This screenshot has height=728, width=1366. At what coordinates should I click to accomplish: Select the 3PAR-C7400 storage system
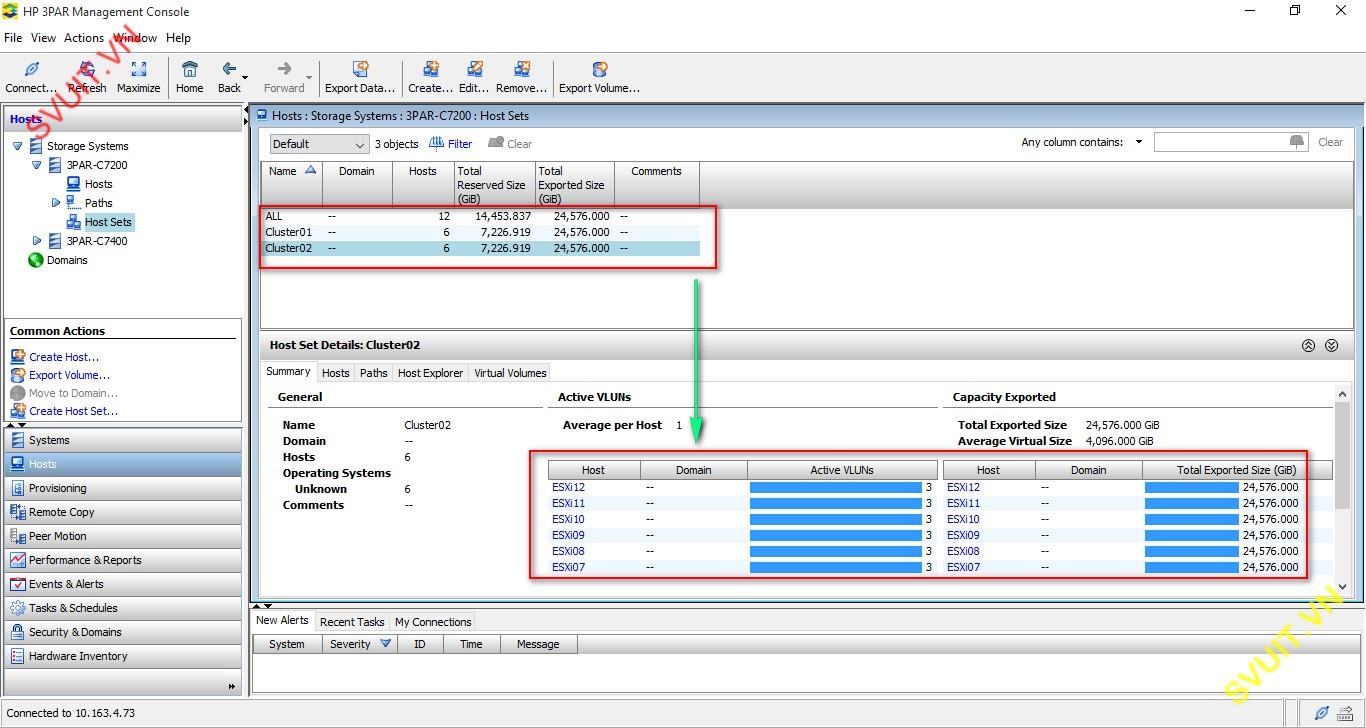pyautogui.click(x=97, y=241)
